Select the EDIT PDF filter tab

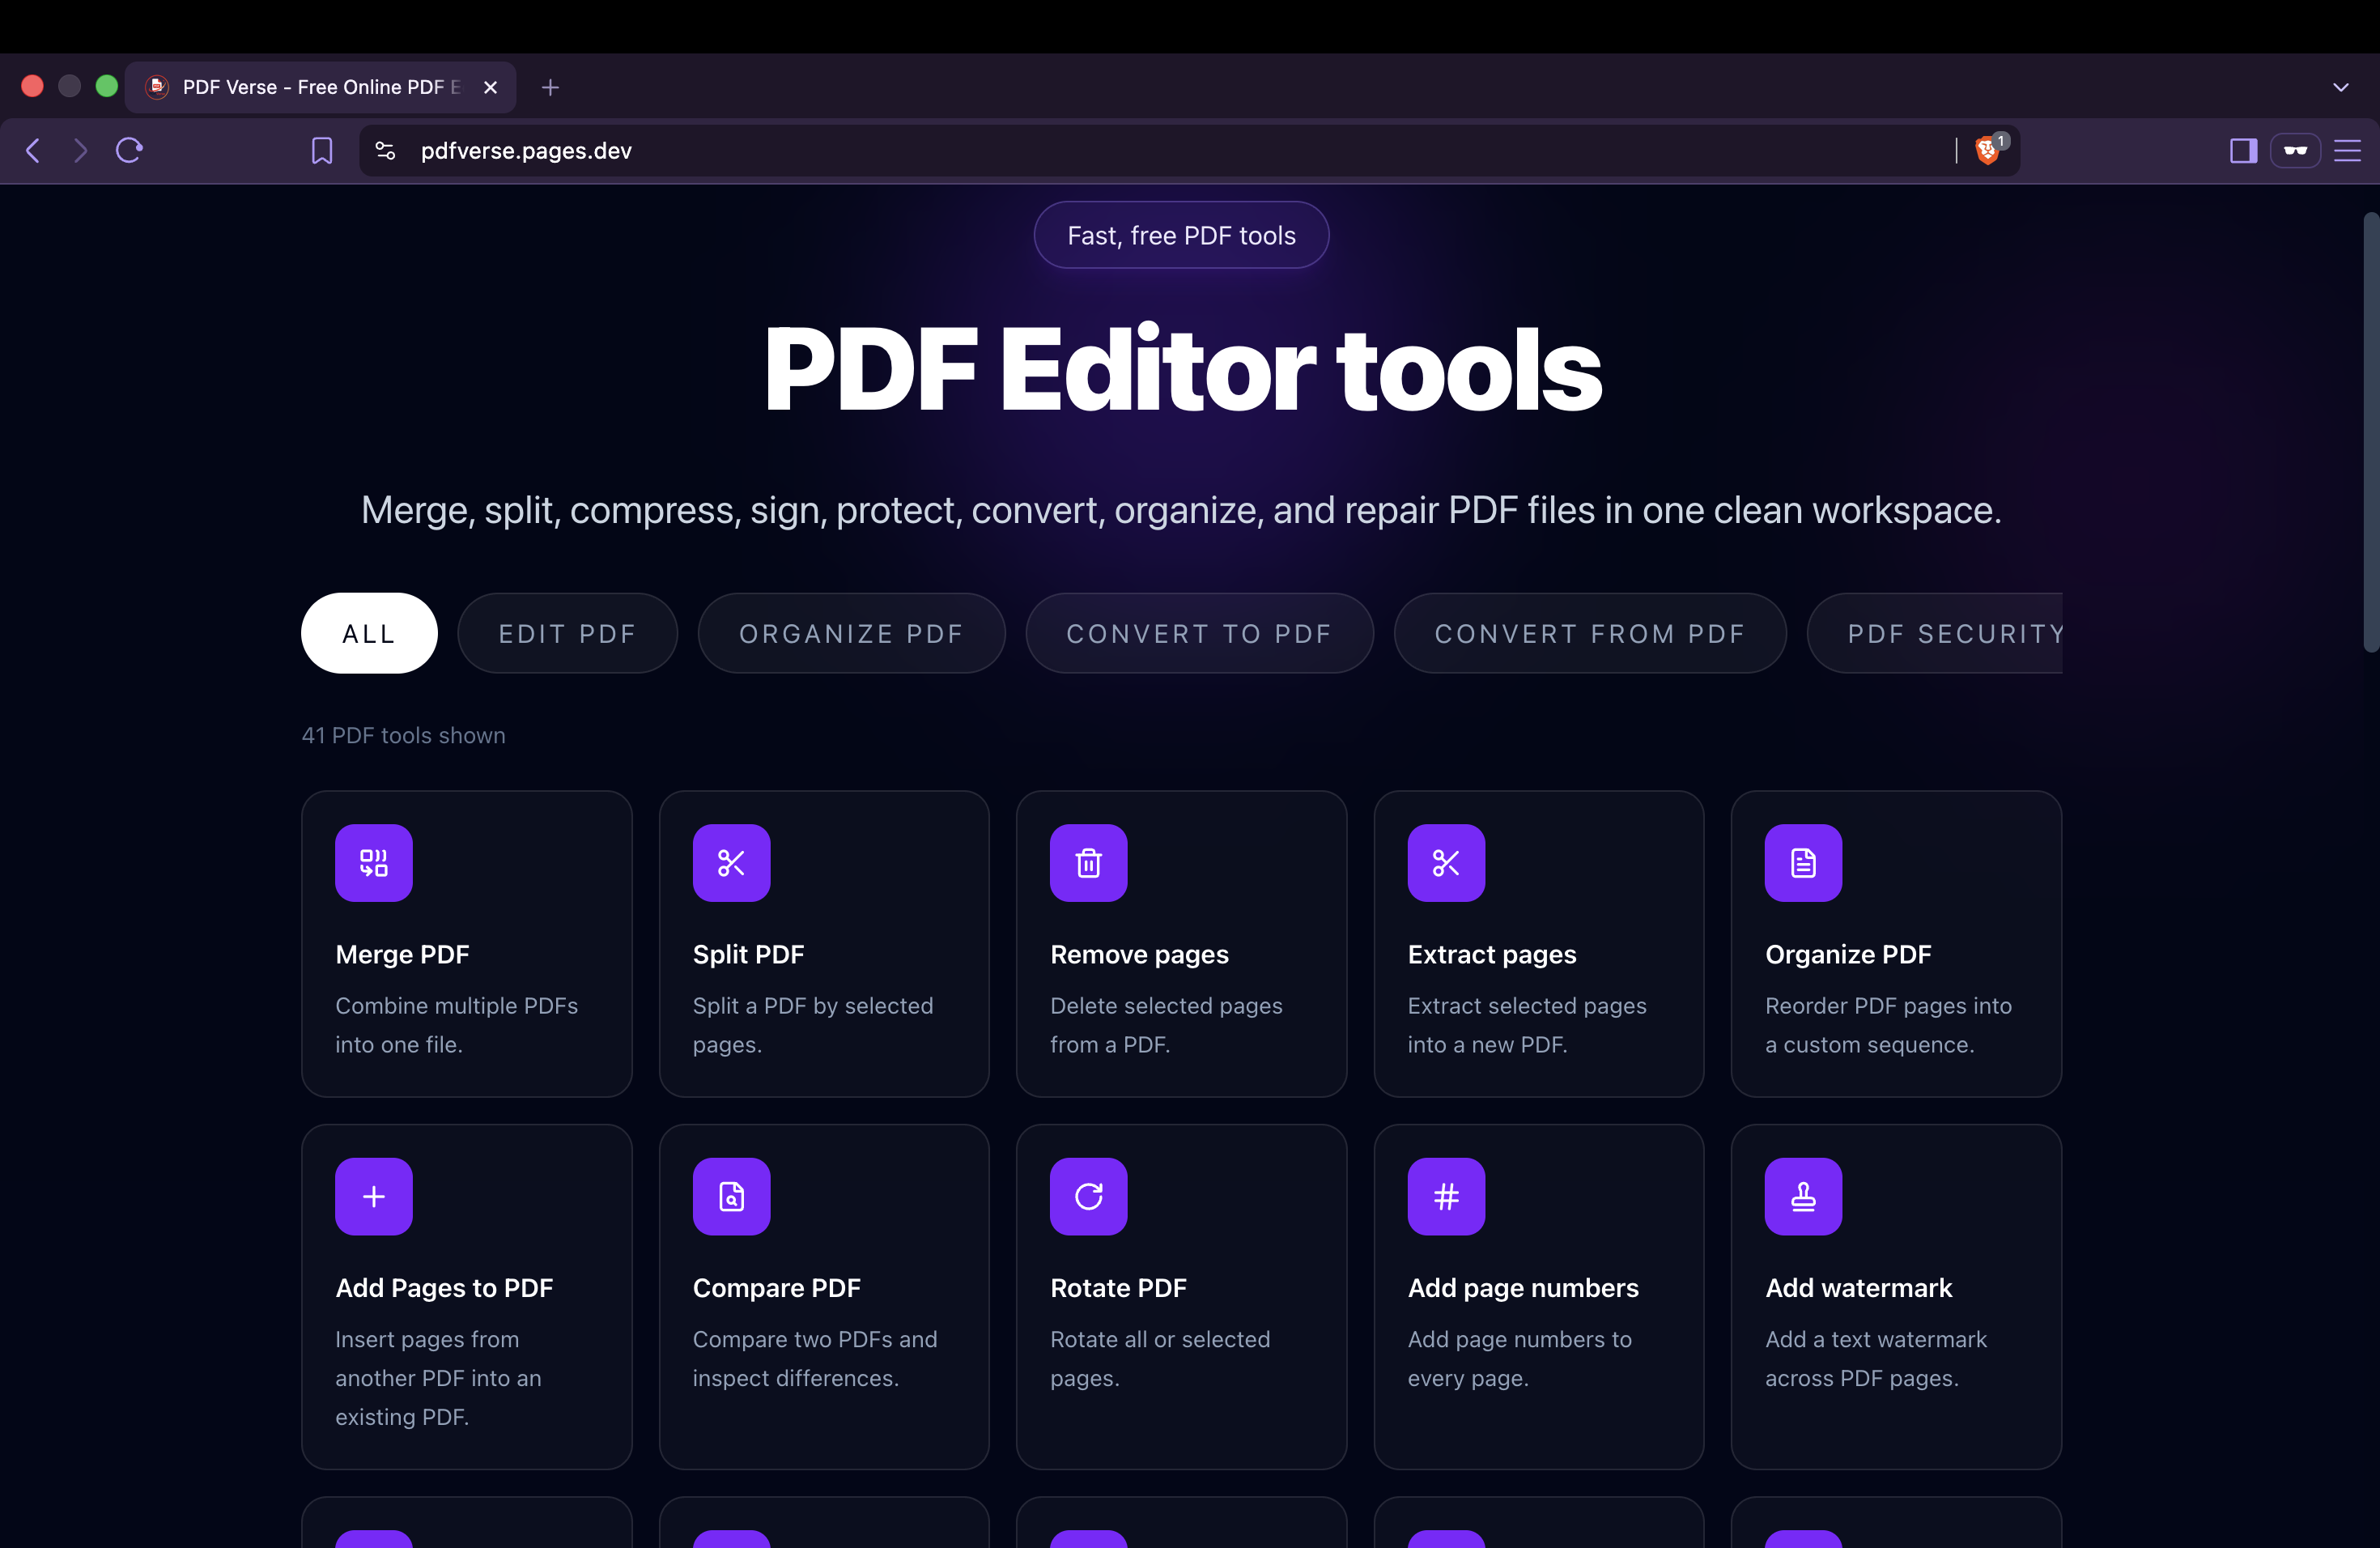[x=567, y=633]
